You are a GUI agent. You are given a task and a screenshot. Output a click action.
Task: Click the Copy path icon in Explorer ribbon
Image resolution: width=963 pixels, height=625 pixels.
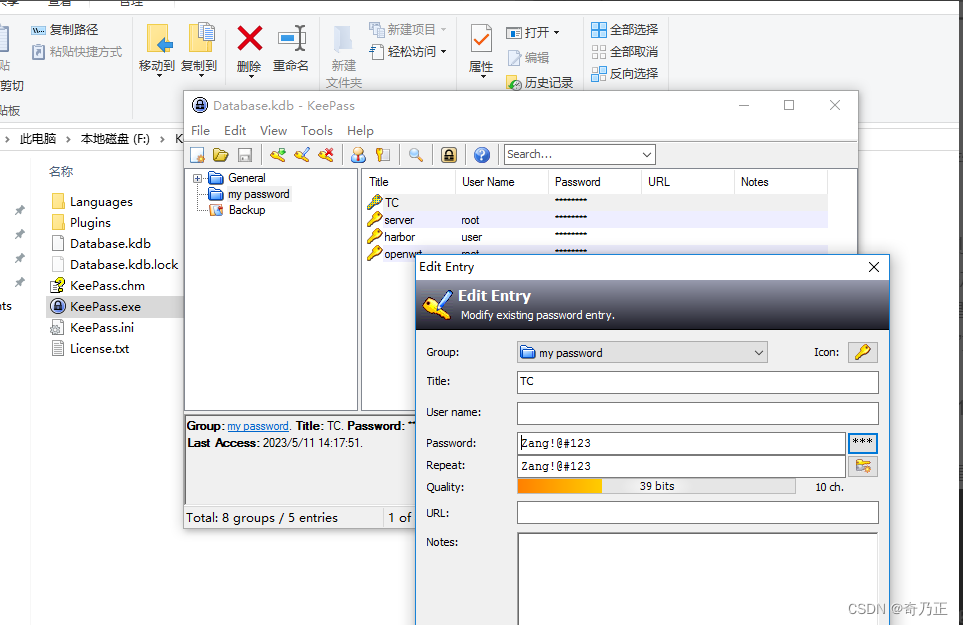coord(38,30)
